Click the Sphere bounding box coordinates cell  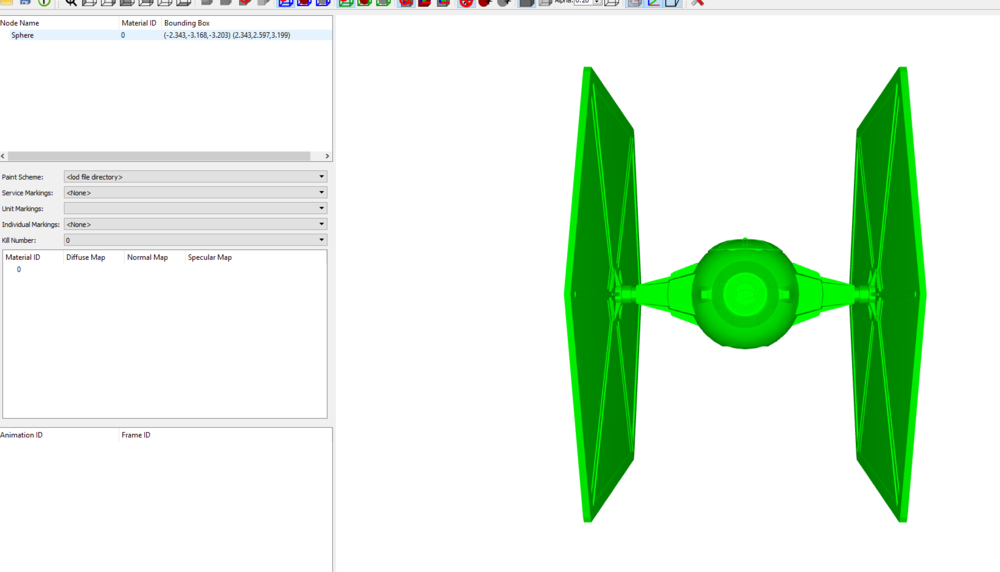227,35
